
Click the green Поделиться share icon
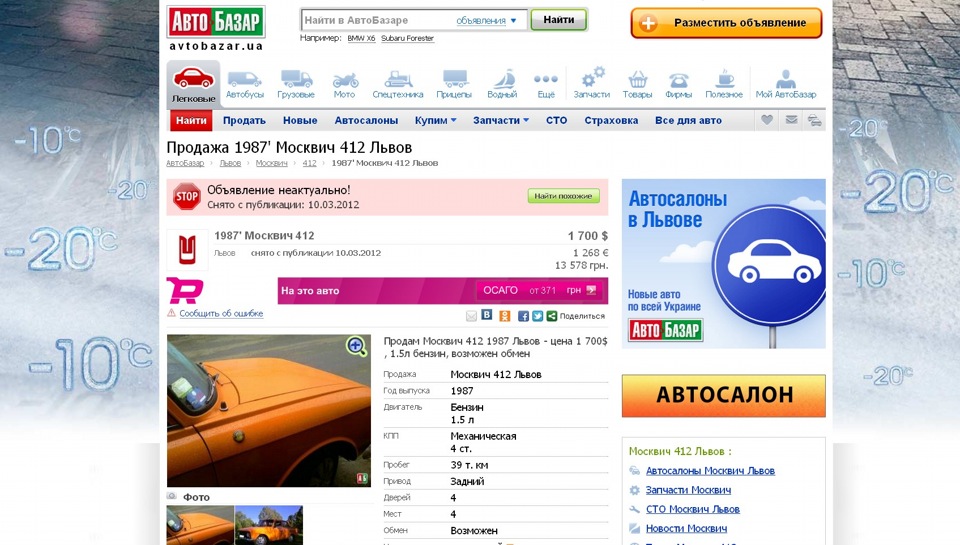552,316
